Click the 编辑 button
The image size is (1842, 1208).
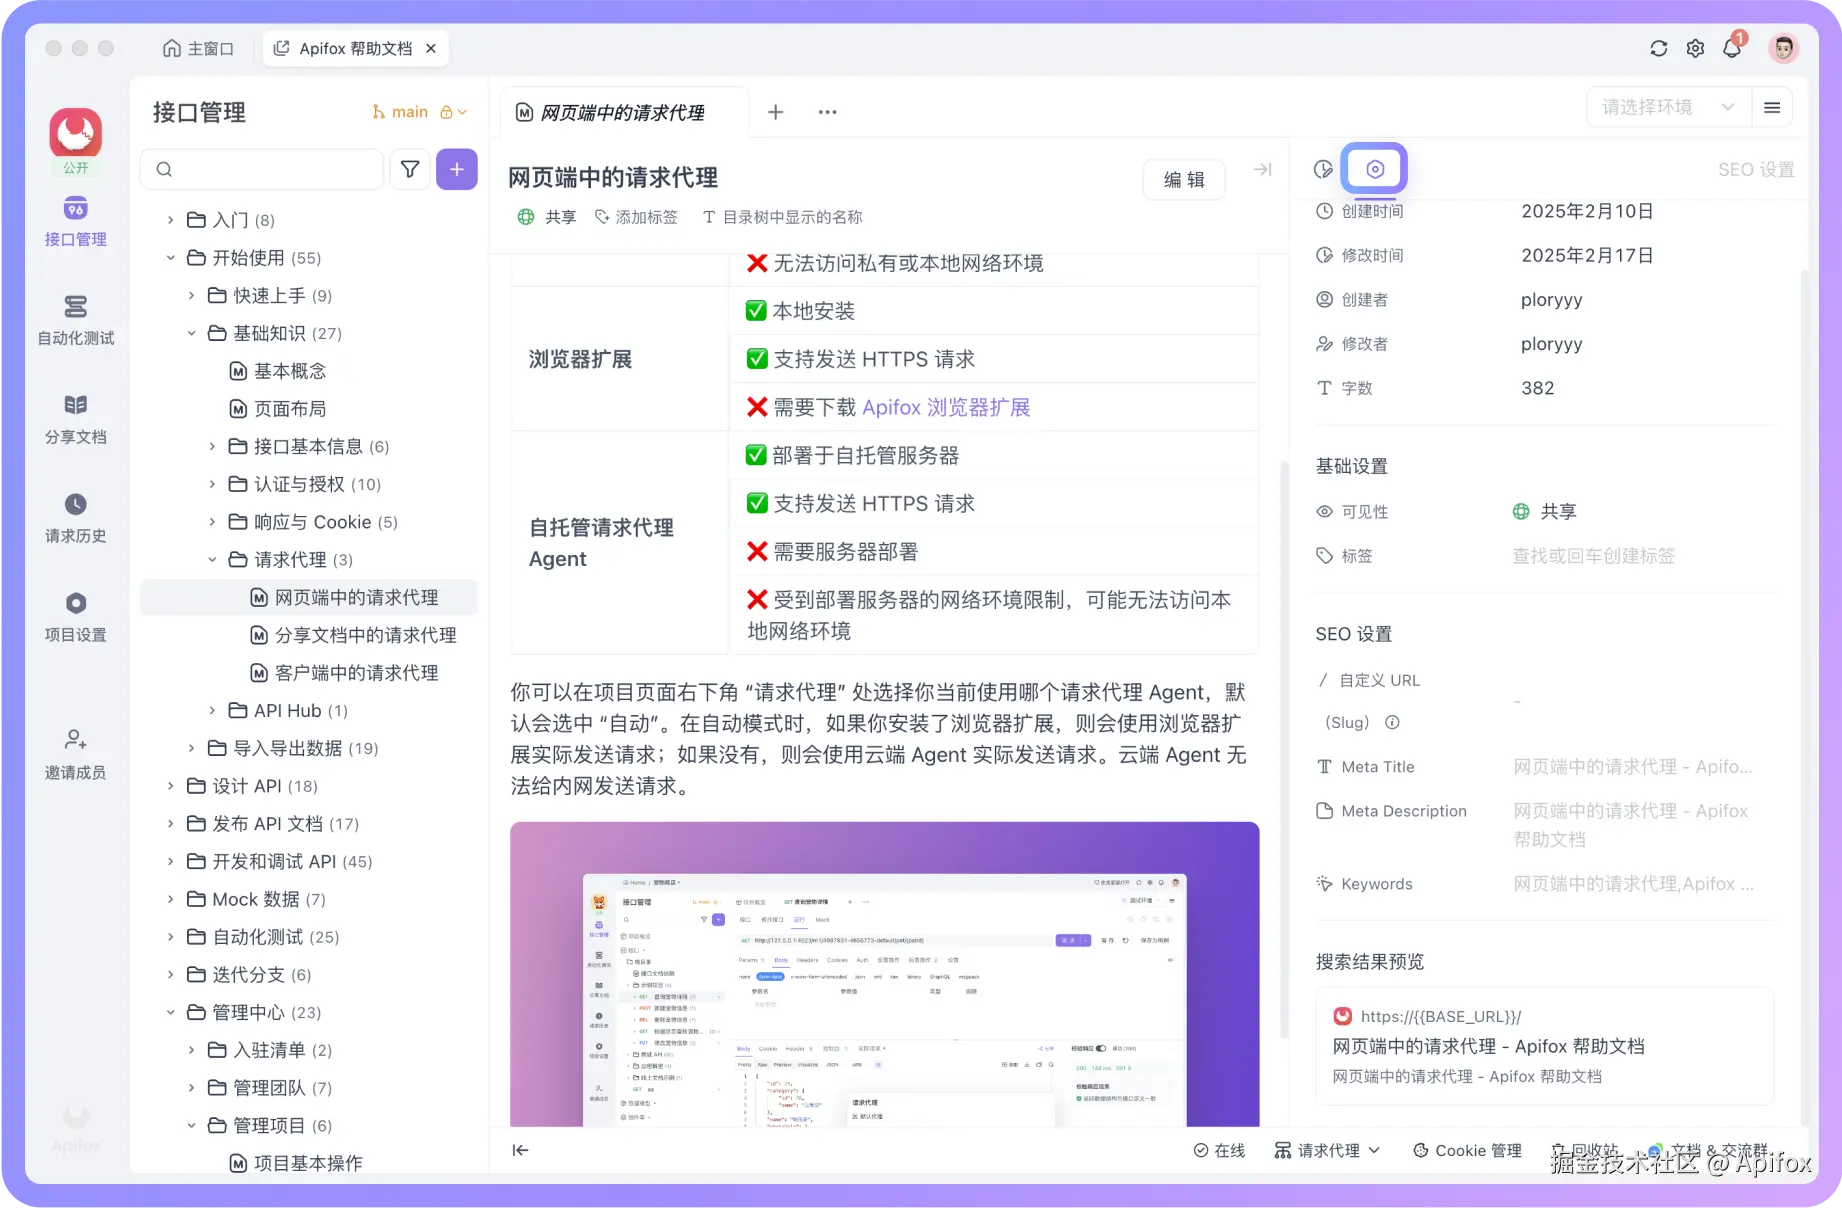click(x=1183, y=179)
